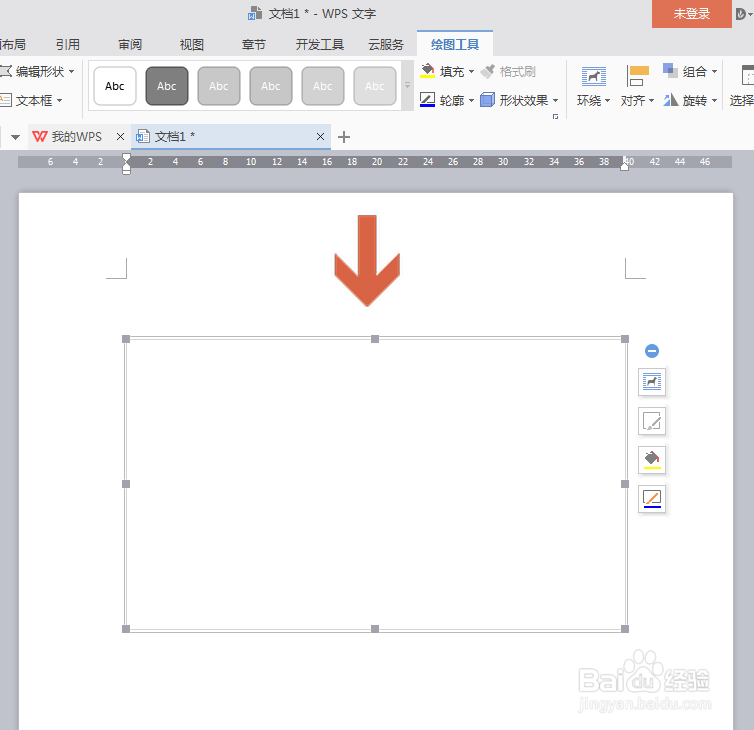Click the 轮廓 outline icon
Screen dimensions: 754x730
pos(427,100)
